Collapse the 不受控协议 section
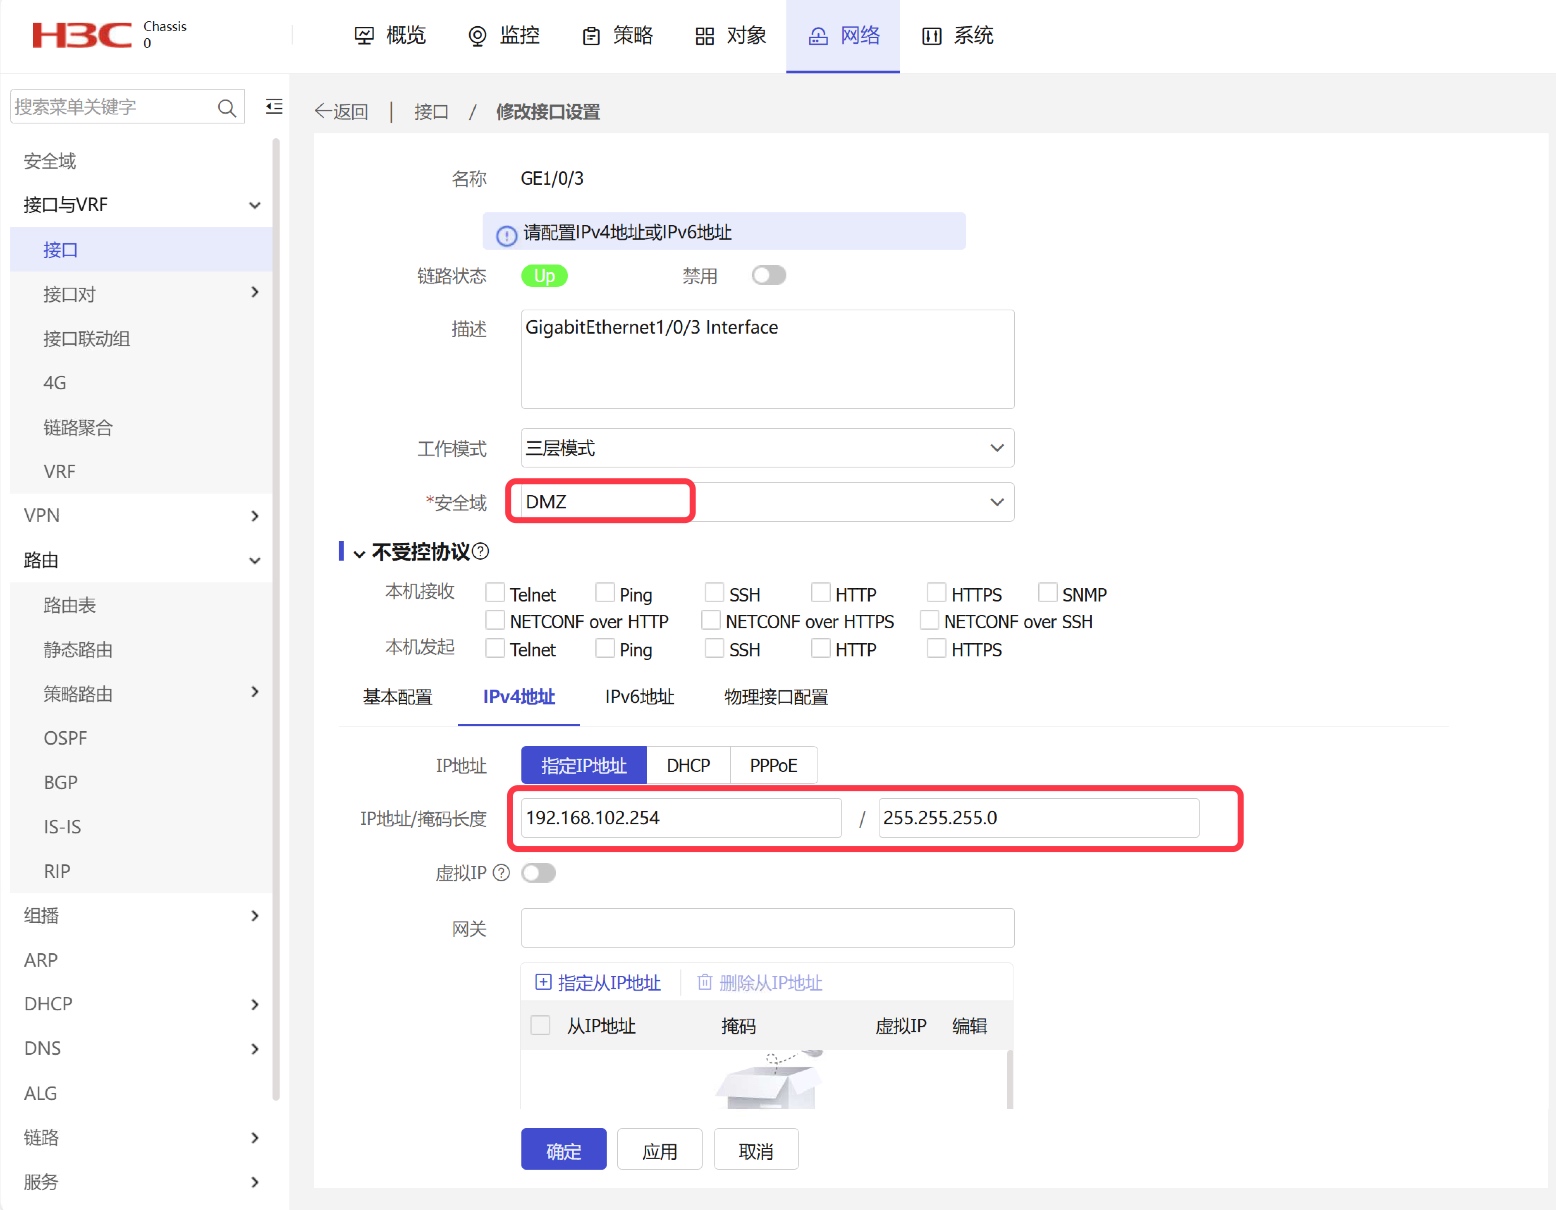Viewport: 1556px width, 1210px height. (x=359, y=553)
